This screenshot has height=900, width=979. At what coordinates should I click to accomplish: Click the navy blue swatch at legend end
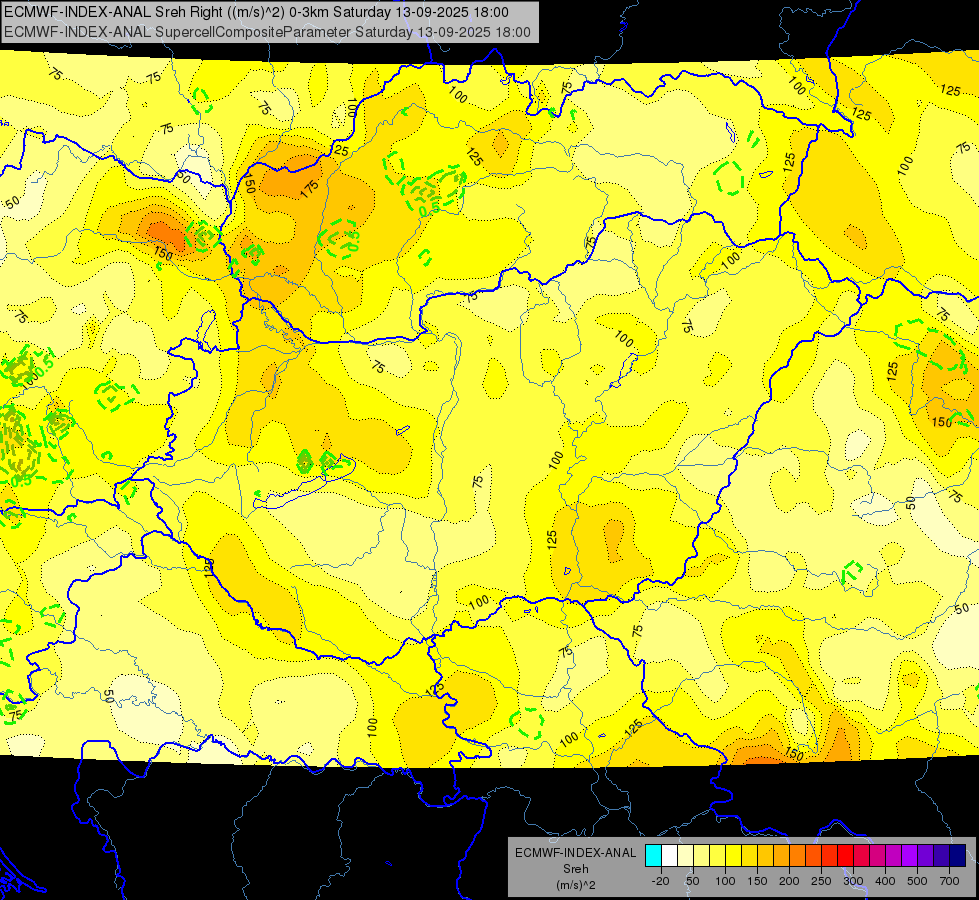pyautogui.click(x=958, y=855)
